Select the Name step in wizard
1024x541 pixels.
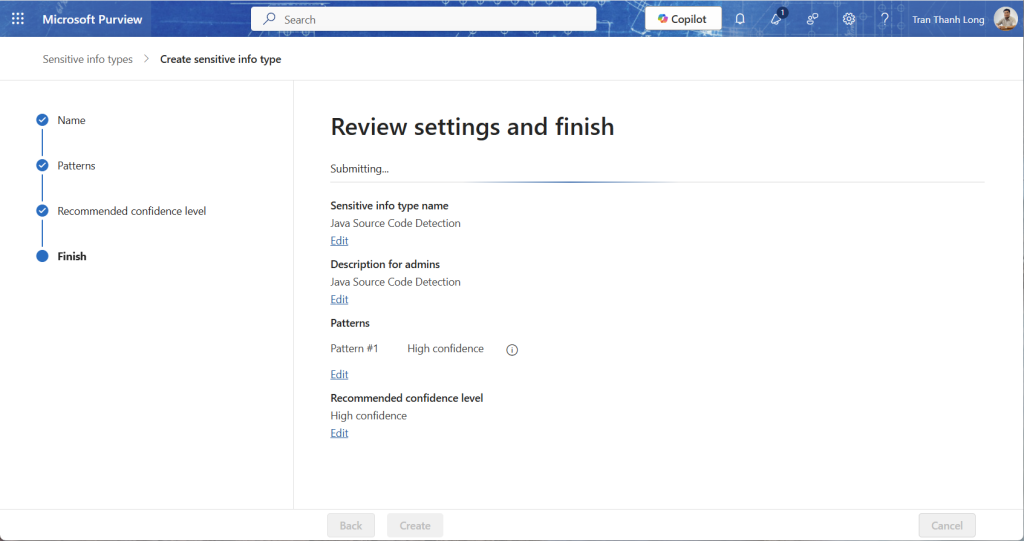[71, 120]
